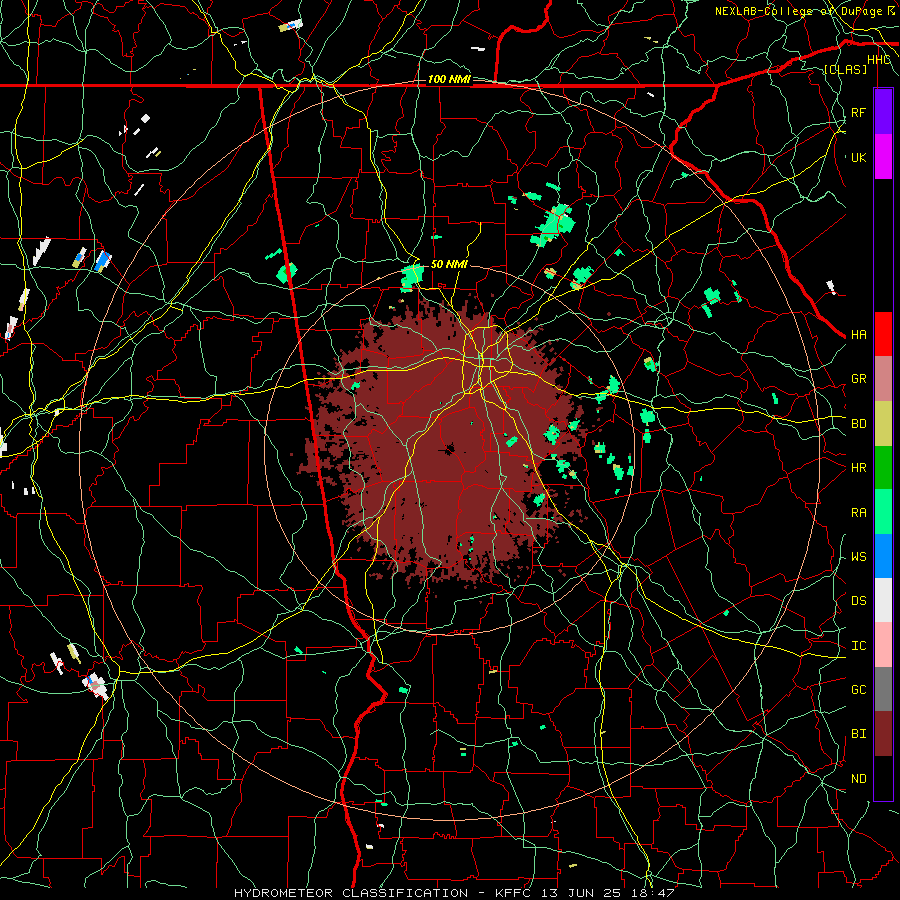Click the 'UK' legend label
The width and height of the screenshot is (900, 900).
point(858,157)
